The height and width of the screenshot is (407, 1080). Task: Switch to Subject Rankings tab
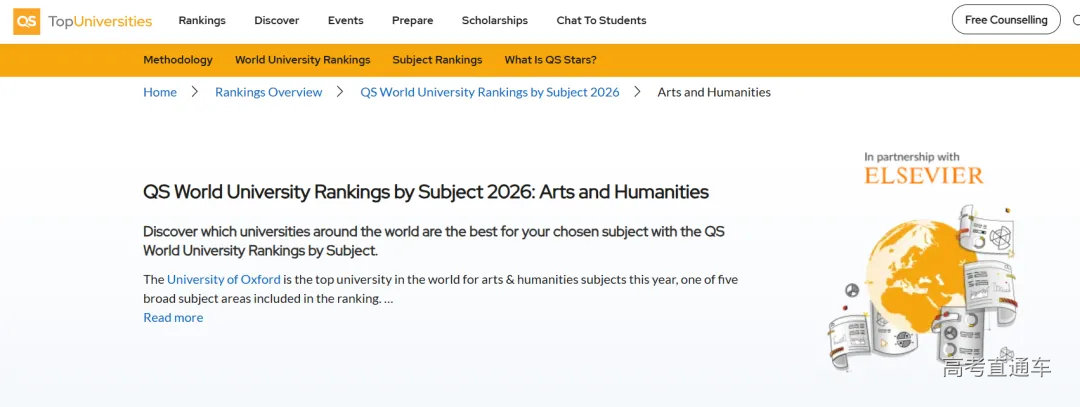[x=437, y=60]
